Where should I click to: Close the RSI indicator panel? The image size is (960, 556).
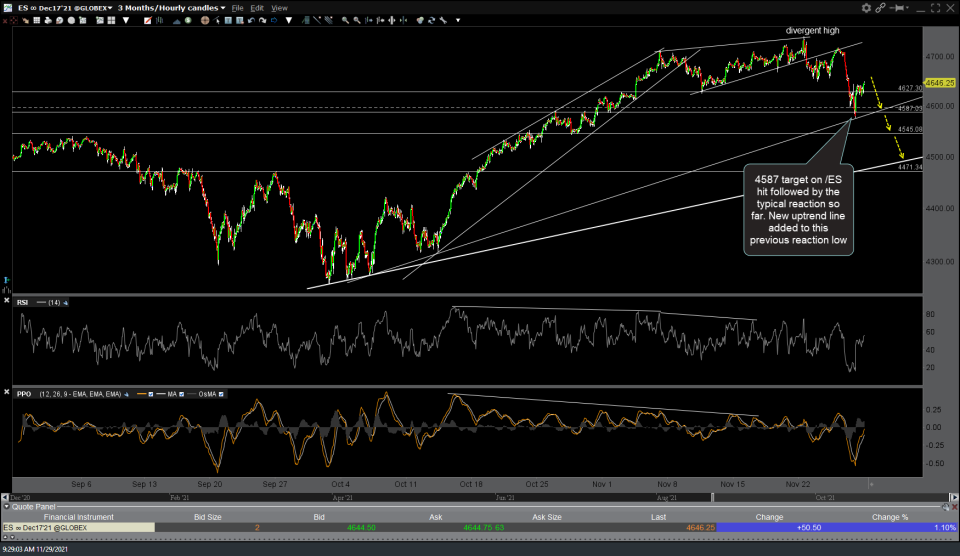[6, 300]
